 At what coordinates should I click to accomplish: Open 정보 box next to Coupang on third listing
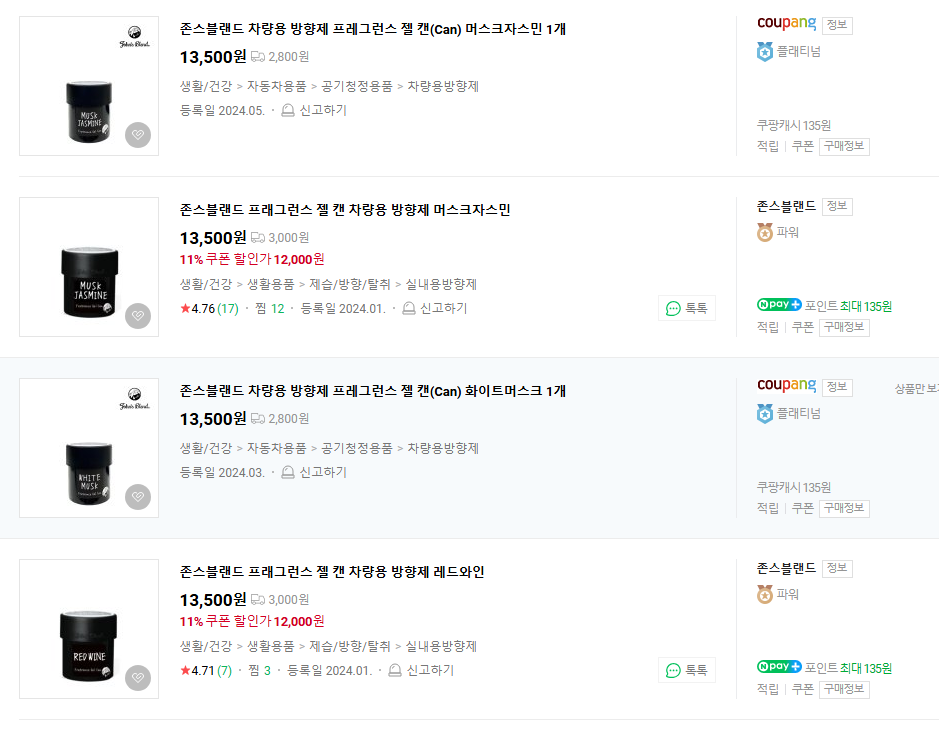click(x=837, y=387)
